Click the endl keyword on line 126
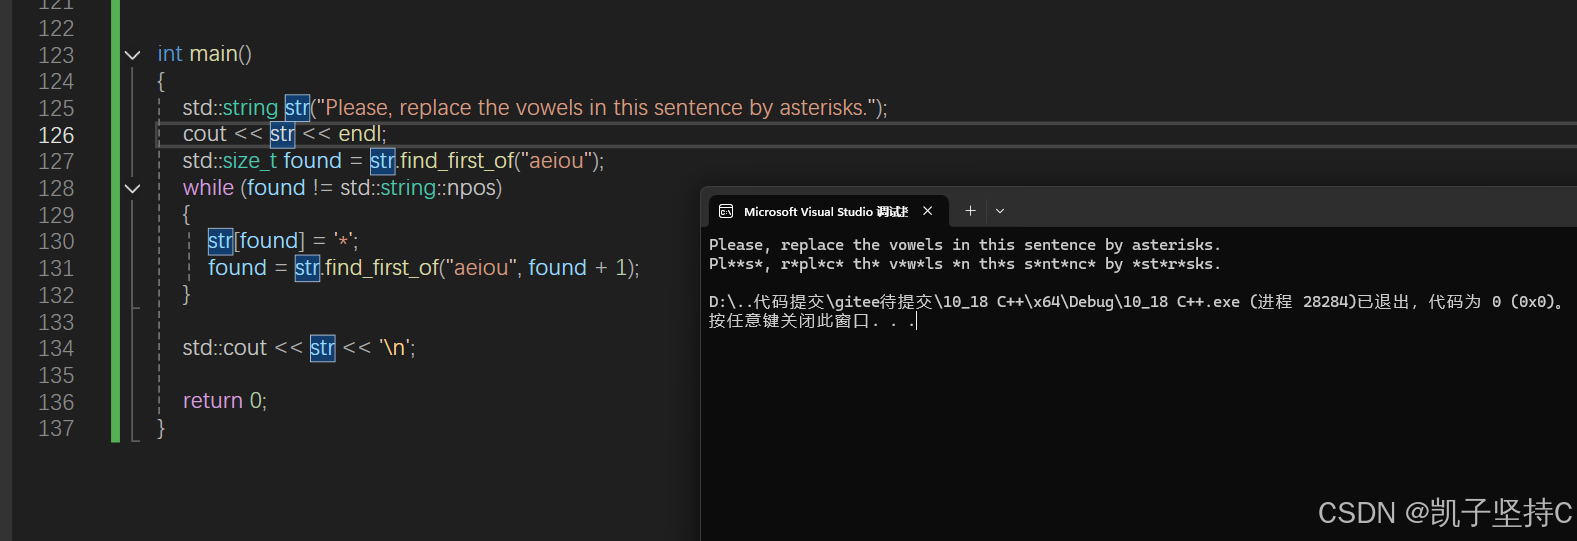Viewport: 1577px width, 541px height. click(x=360, y=134)
